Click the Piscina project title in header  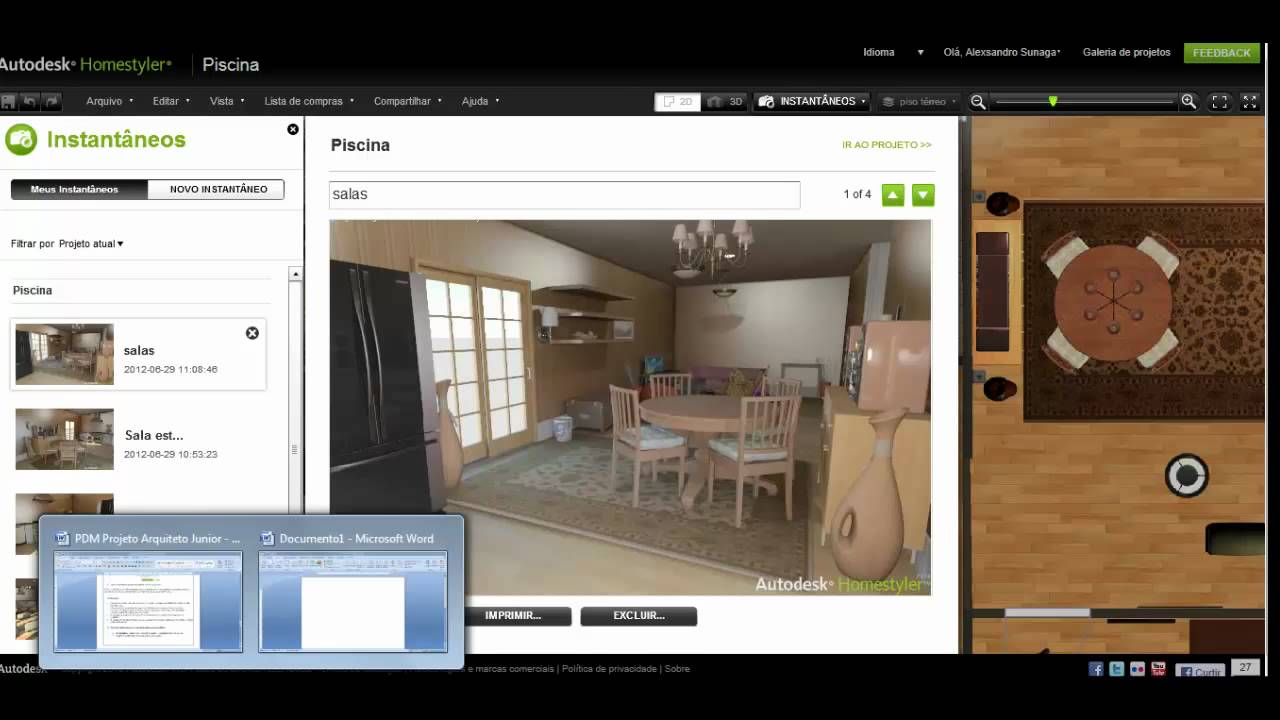[231, 65]
